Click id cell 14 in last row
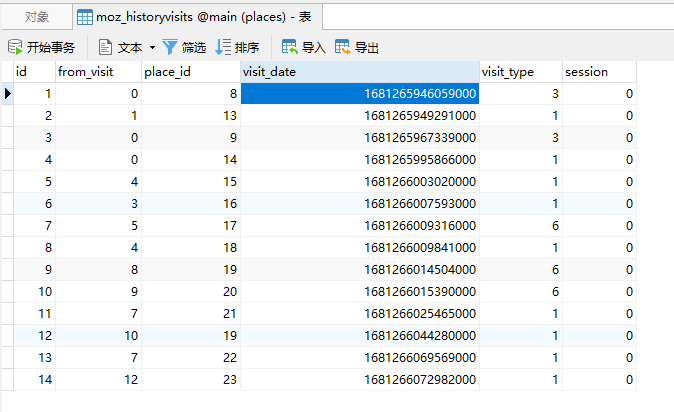Viewport: 674px width, 412px height. [34, 379]
